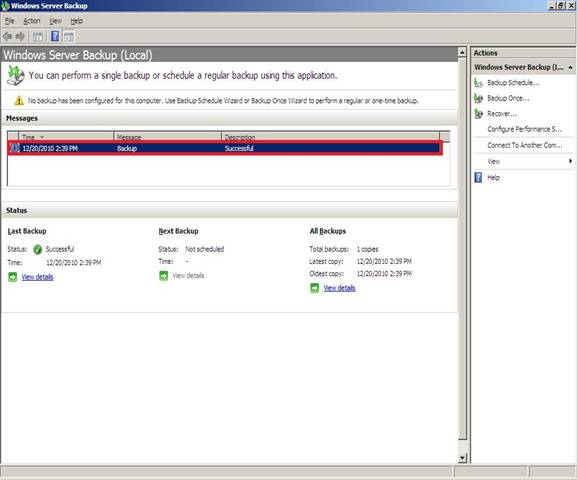This screenshot has height=480, width=577.
Task: Click the Backup Schedule icon in Actions
Action: 478,83
